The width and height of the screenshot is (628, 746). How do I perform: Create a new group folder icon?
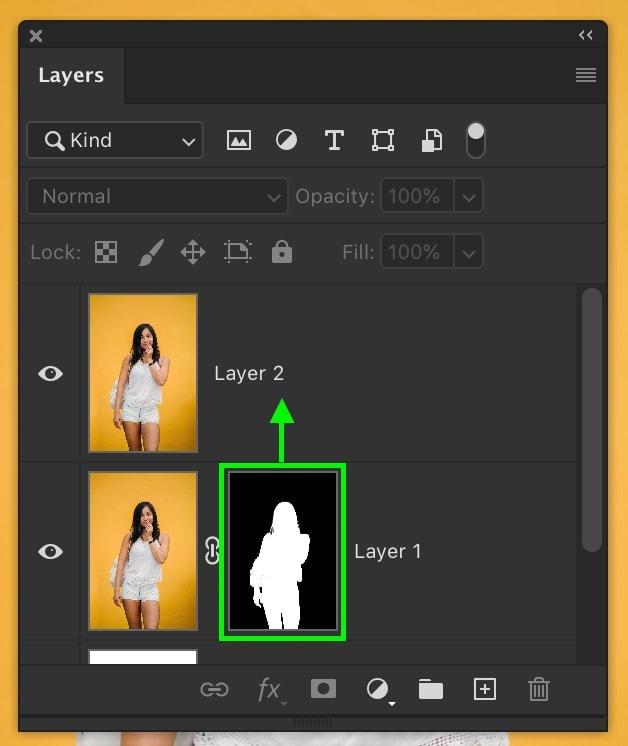(x=431, y=689)
